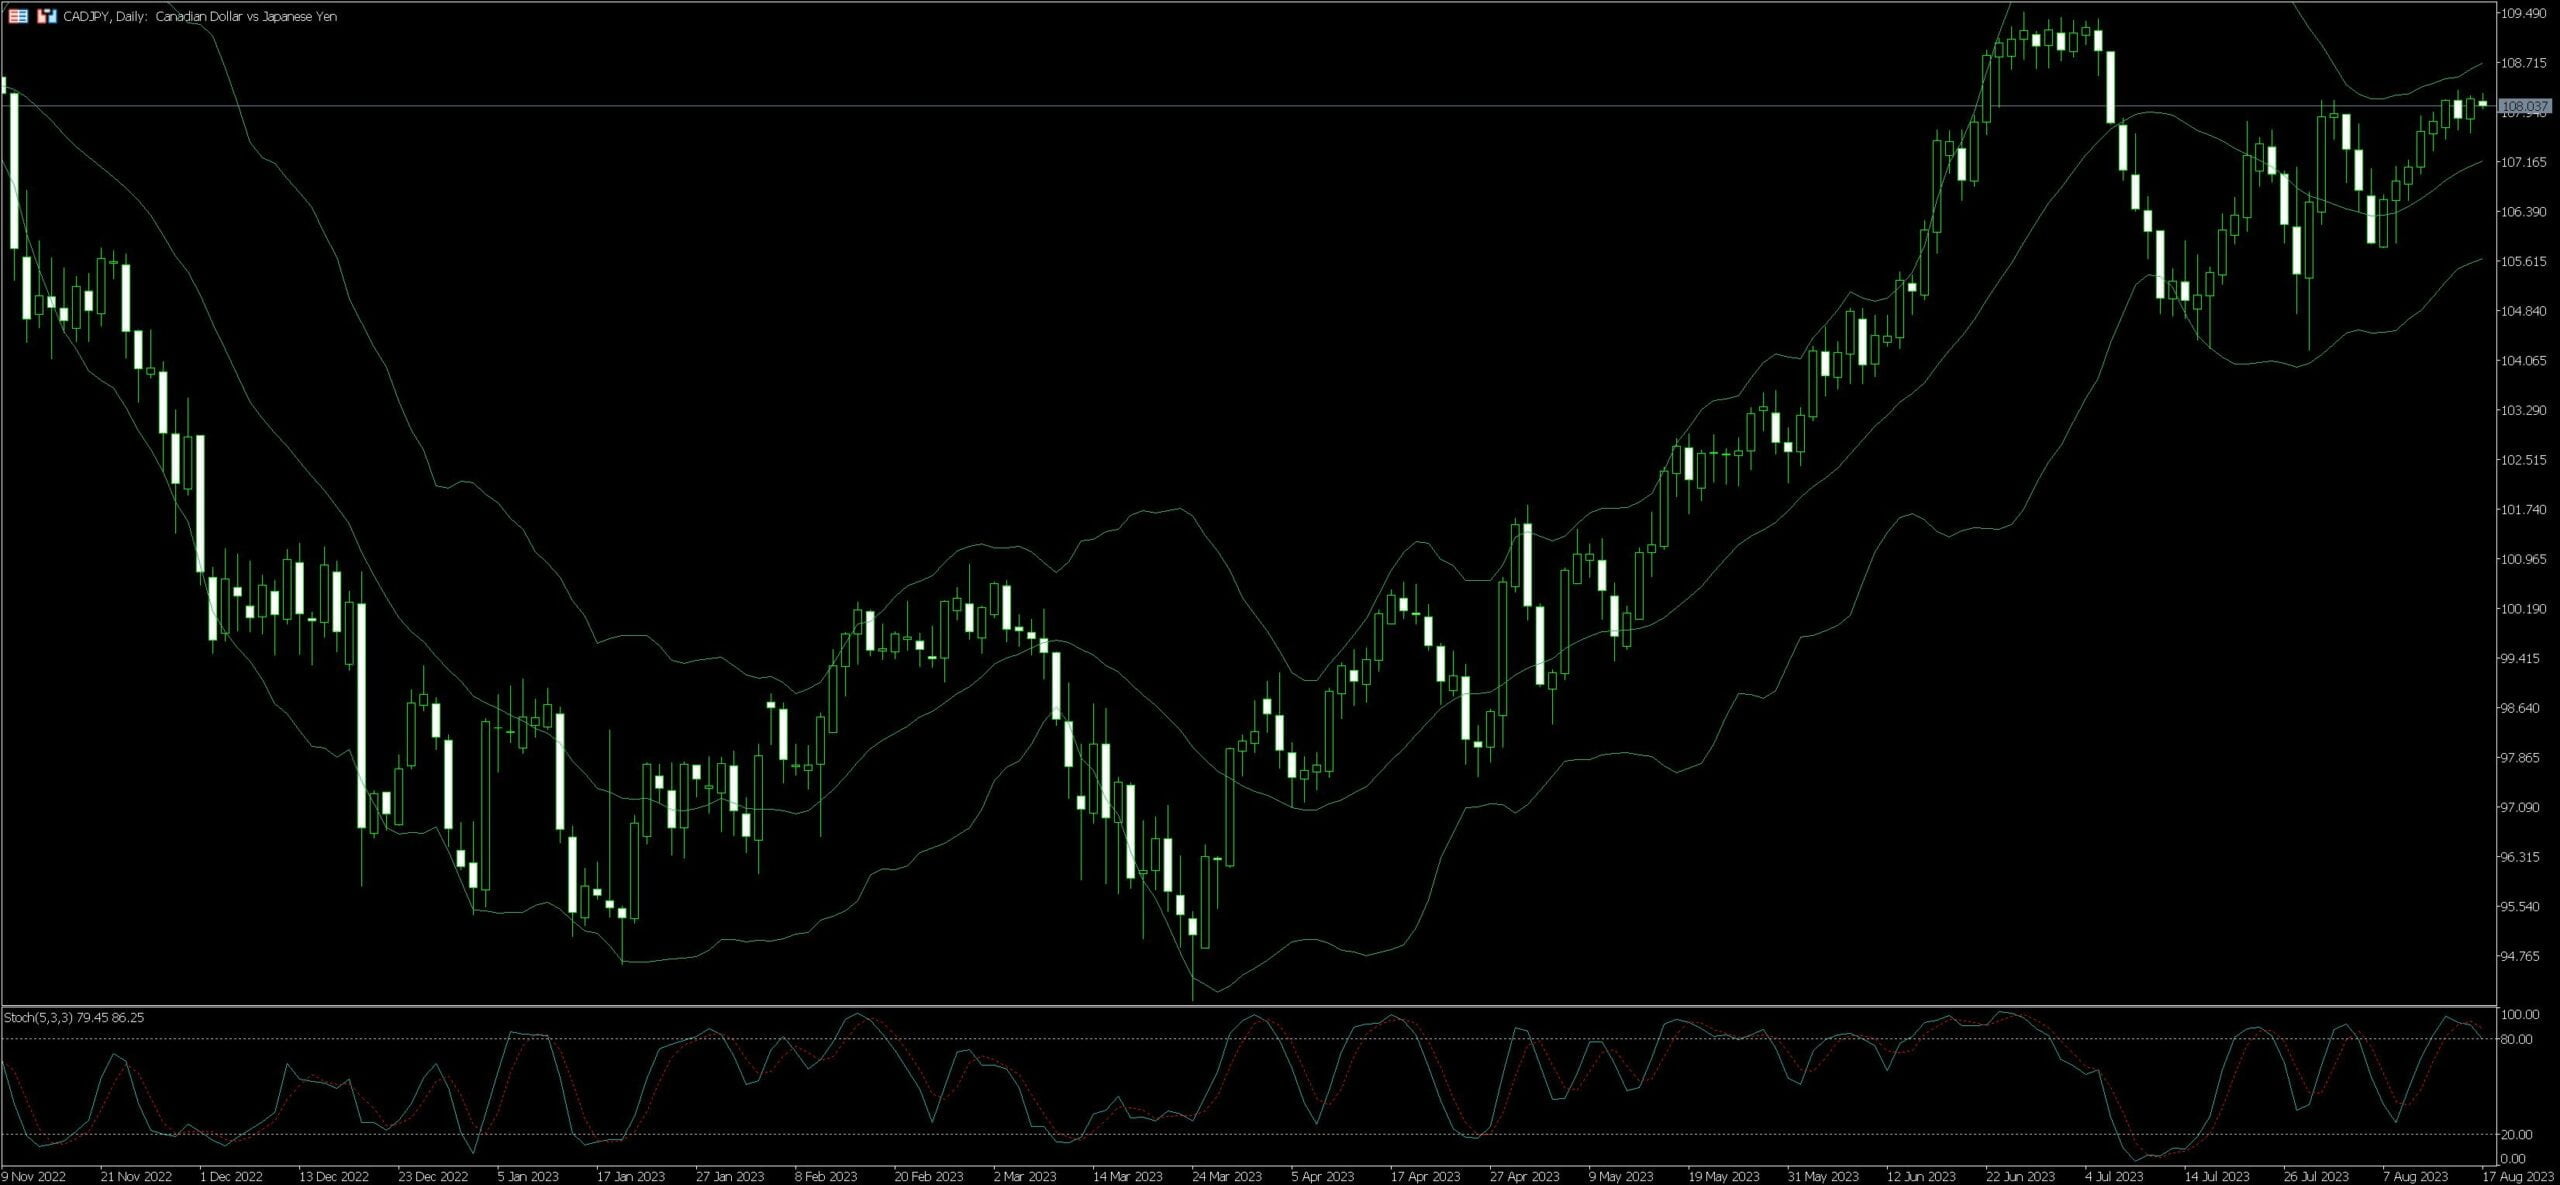Click the 9 Nov 2022 date label
This screenshot has width=2560, height=1185.
click(x=35, y=1176)
